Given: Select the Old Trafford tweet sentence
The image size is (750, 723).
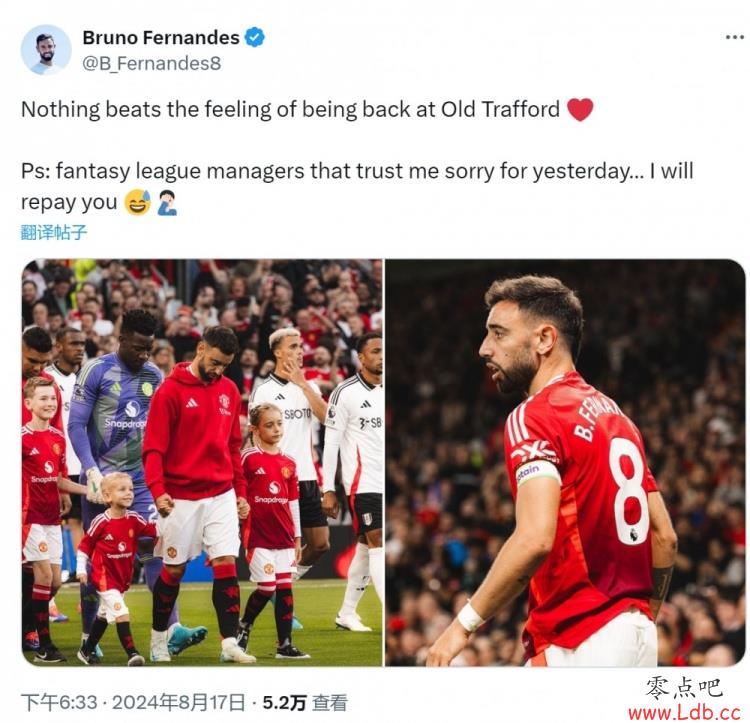Looking at the screenshot, I should (307, 110).
